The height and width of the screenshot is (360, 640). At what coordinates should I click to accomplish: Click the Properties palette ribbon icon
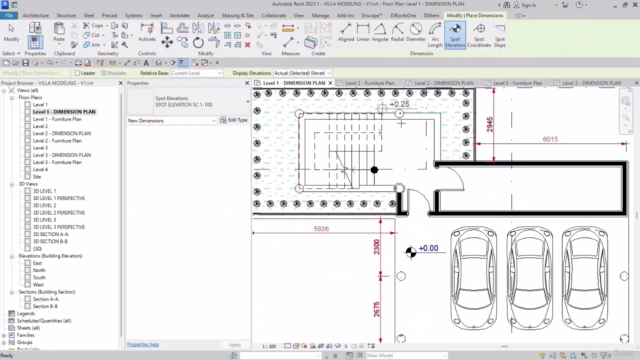coord(35,42)
